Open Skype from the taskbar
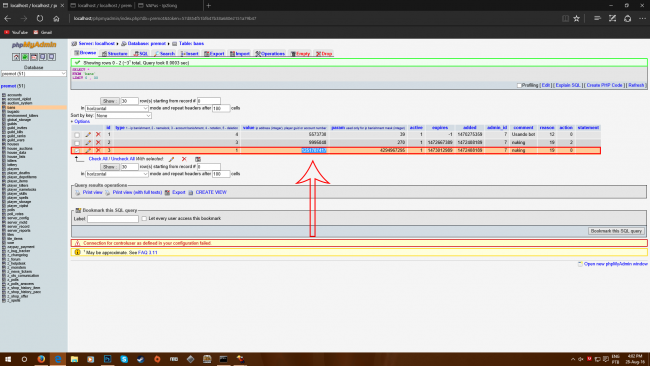 point(124,359)
